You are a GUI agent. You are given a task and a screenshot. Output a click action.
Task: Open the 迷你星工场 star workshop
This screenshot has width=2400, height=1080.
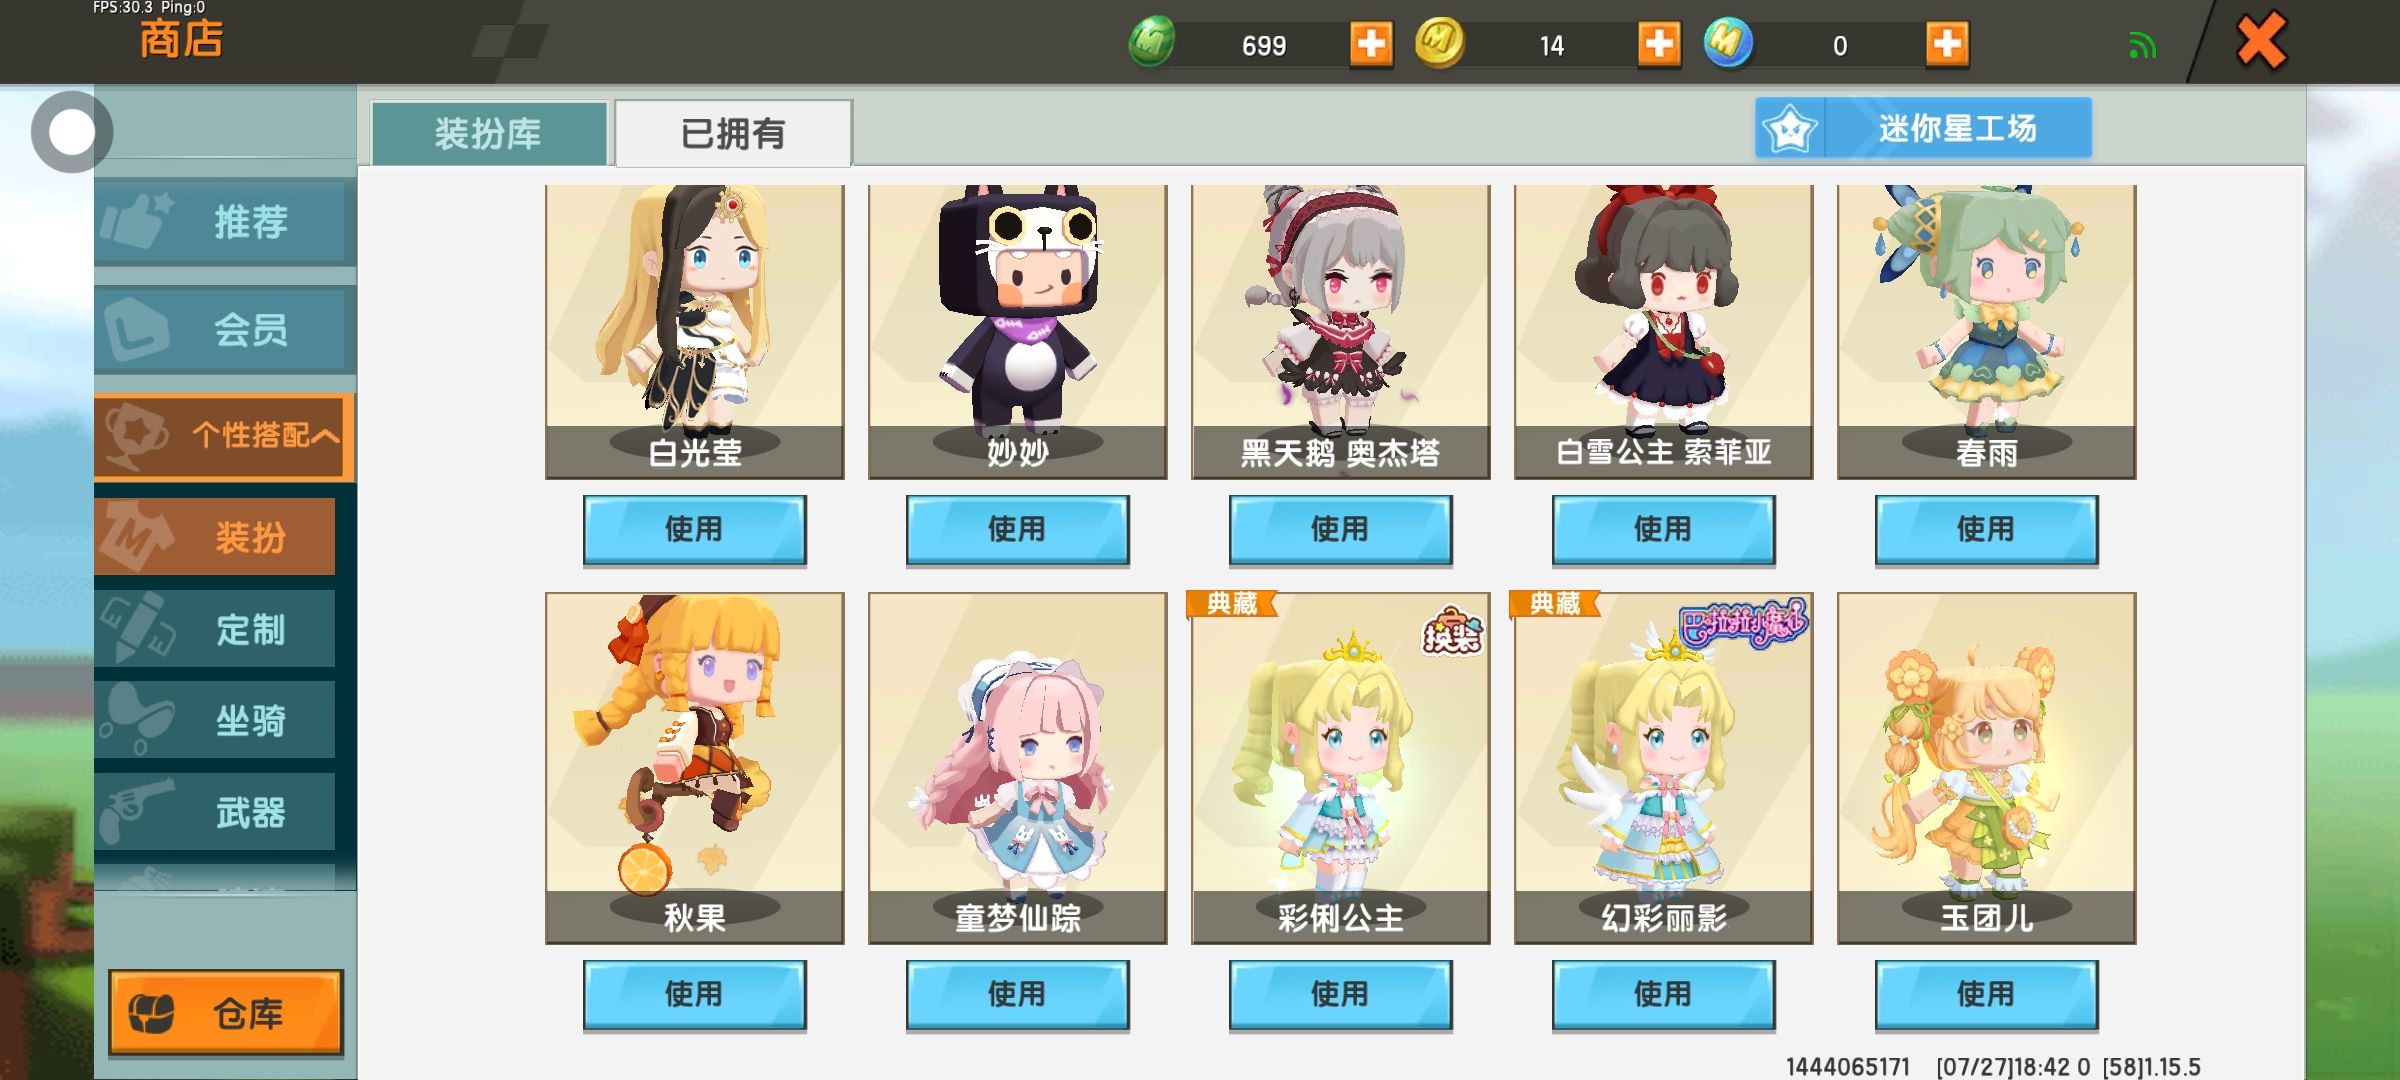click(x=1923, y=128)
